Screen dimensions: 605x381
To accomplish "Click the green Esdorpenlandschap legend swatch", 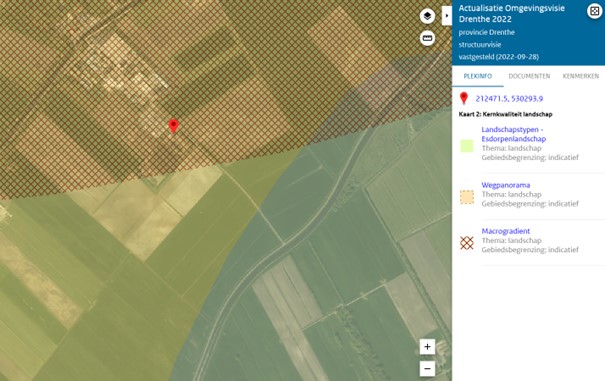I will [x=467, y=146].
